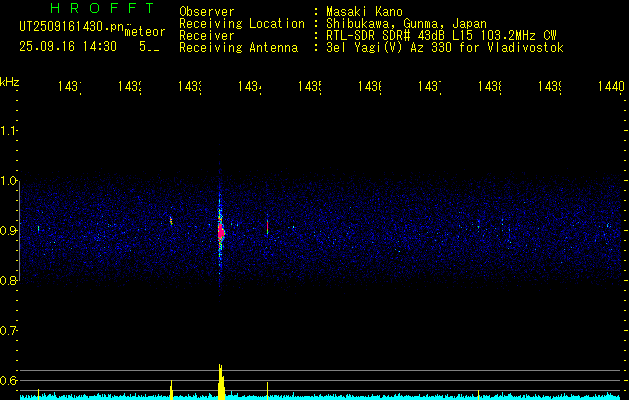The width and height of the screenshot is (629, 400).
Task: Click the 1440 time axis tick label
Action: tap(610, 88)
